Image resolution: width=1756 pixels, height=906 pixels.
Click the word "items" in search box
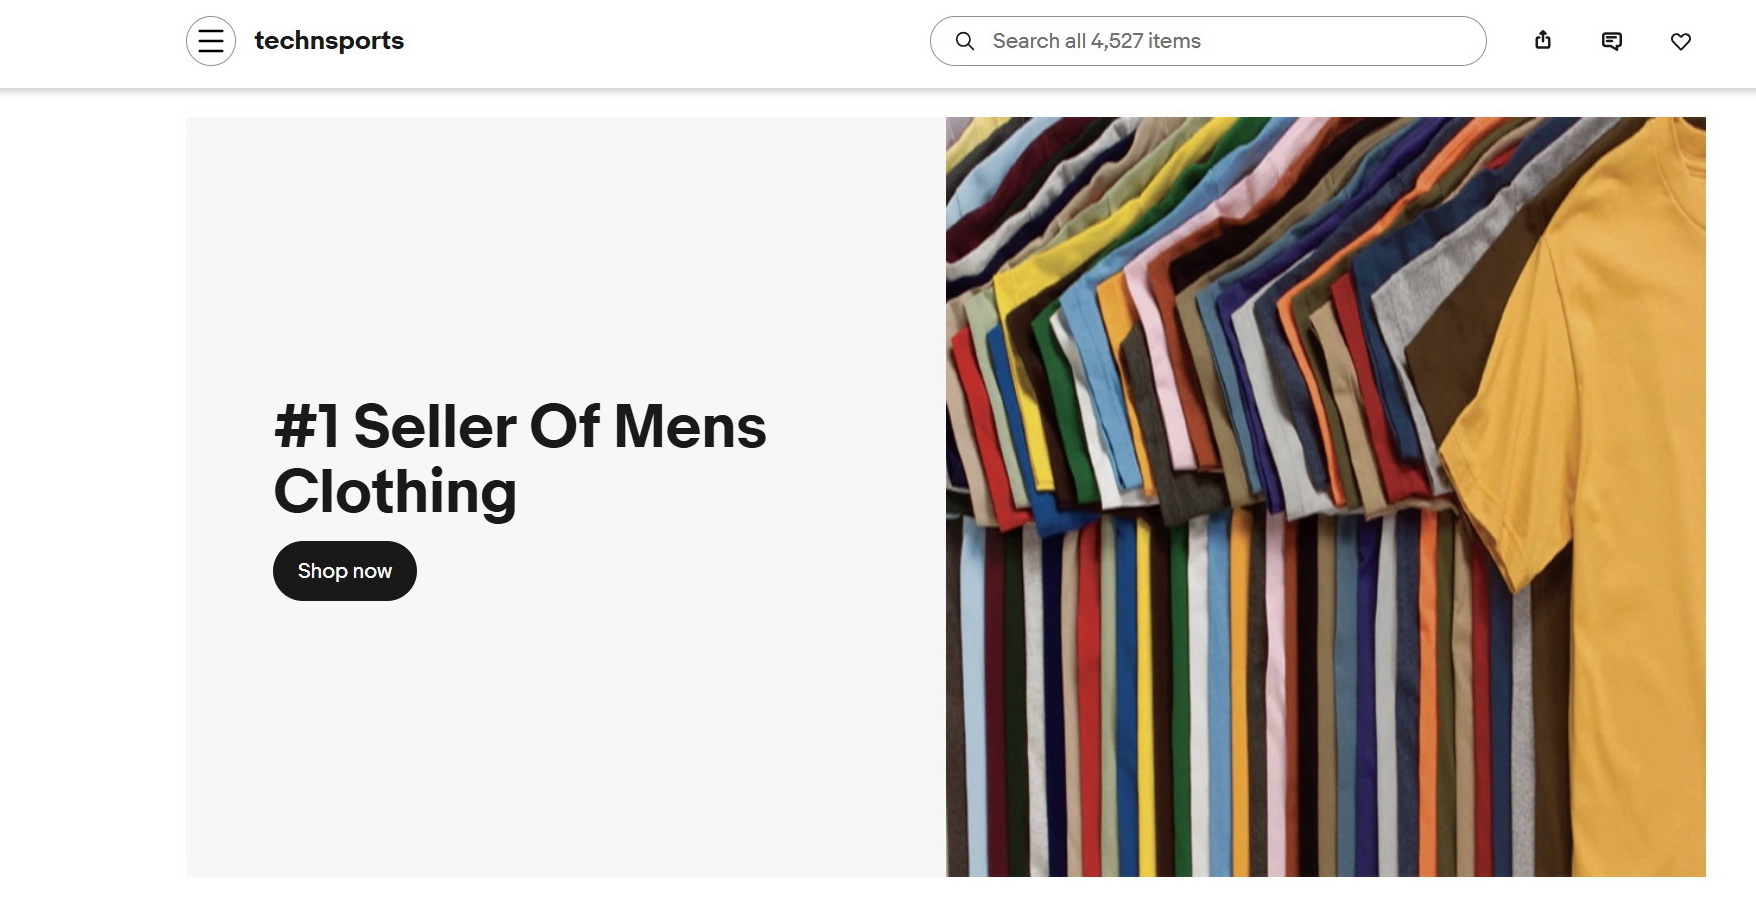click(x=1175, y=41)
